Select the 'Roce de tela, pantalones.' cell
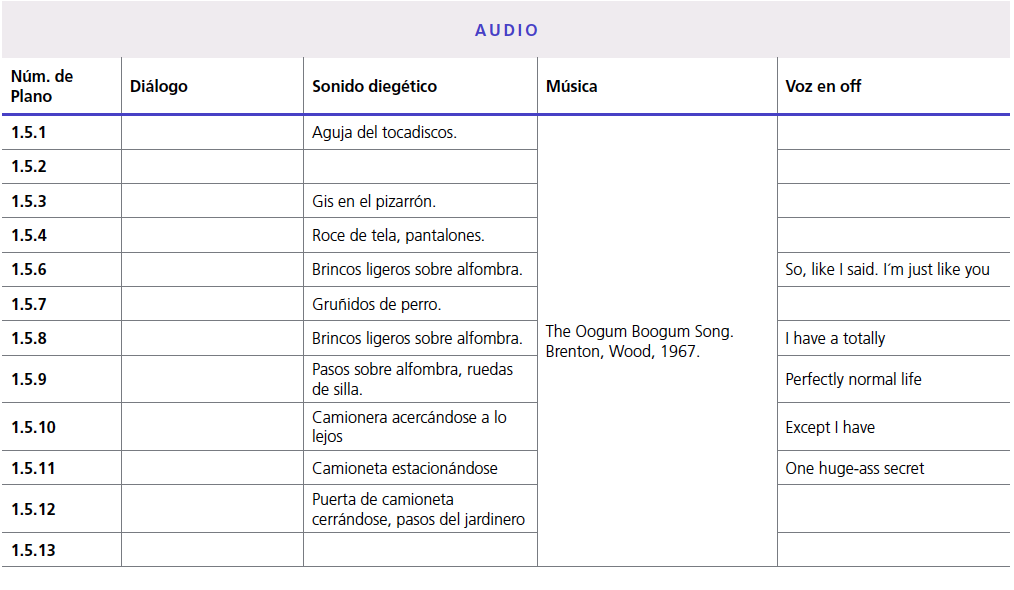This screenshot has width=1014, height=590. click(x=398, y=235)
